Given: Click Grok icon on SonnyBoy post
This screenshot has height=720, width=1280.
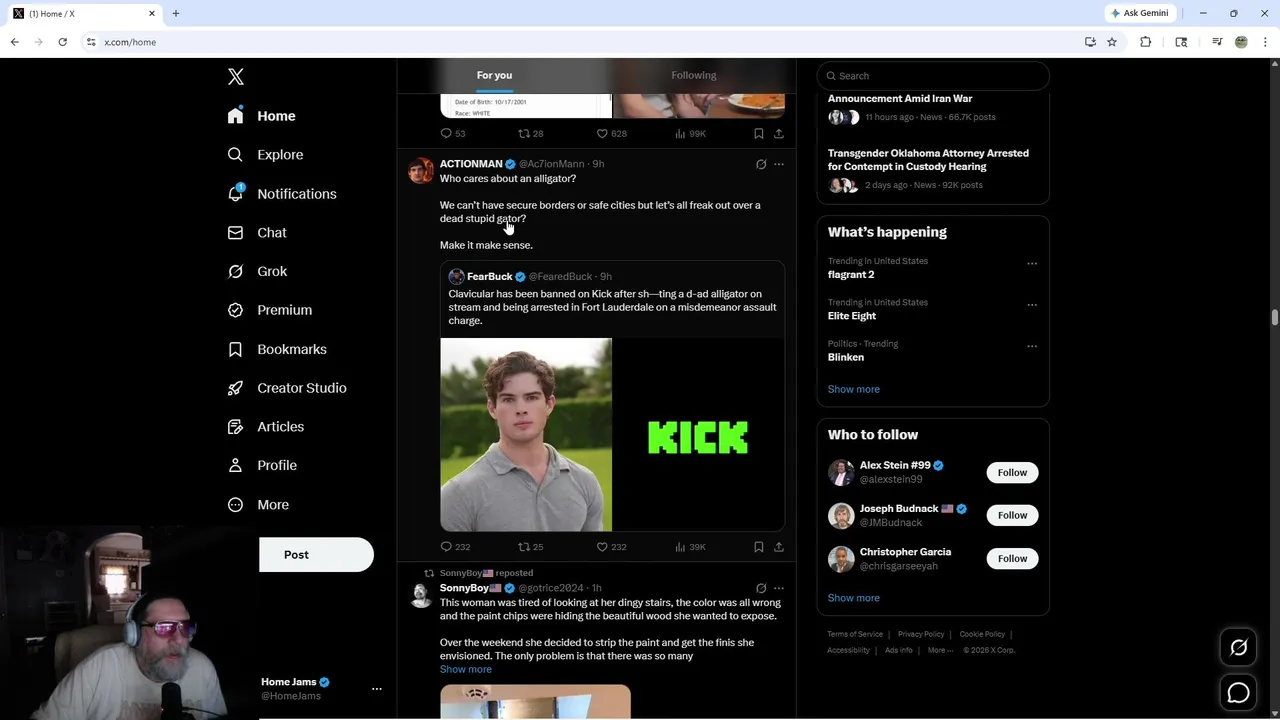Looking at the screenshot, I should 761,588.
